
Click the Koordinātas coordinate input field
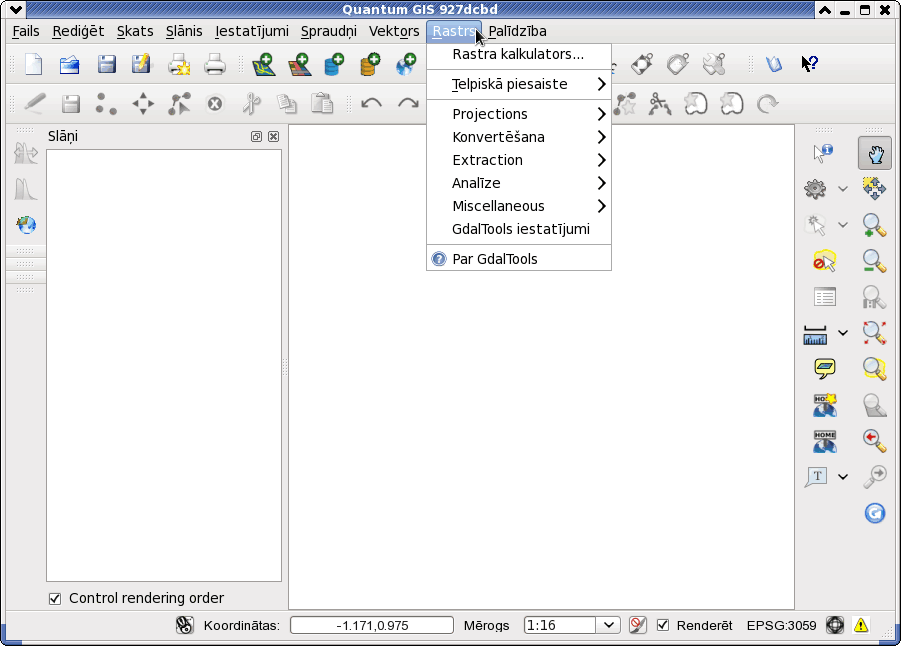pos(372,625)
